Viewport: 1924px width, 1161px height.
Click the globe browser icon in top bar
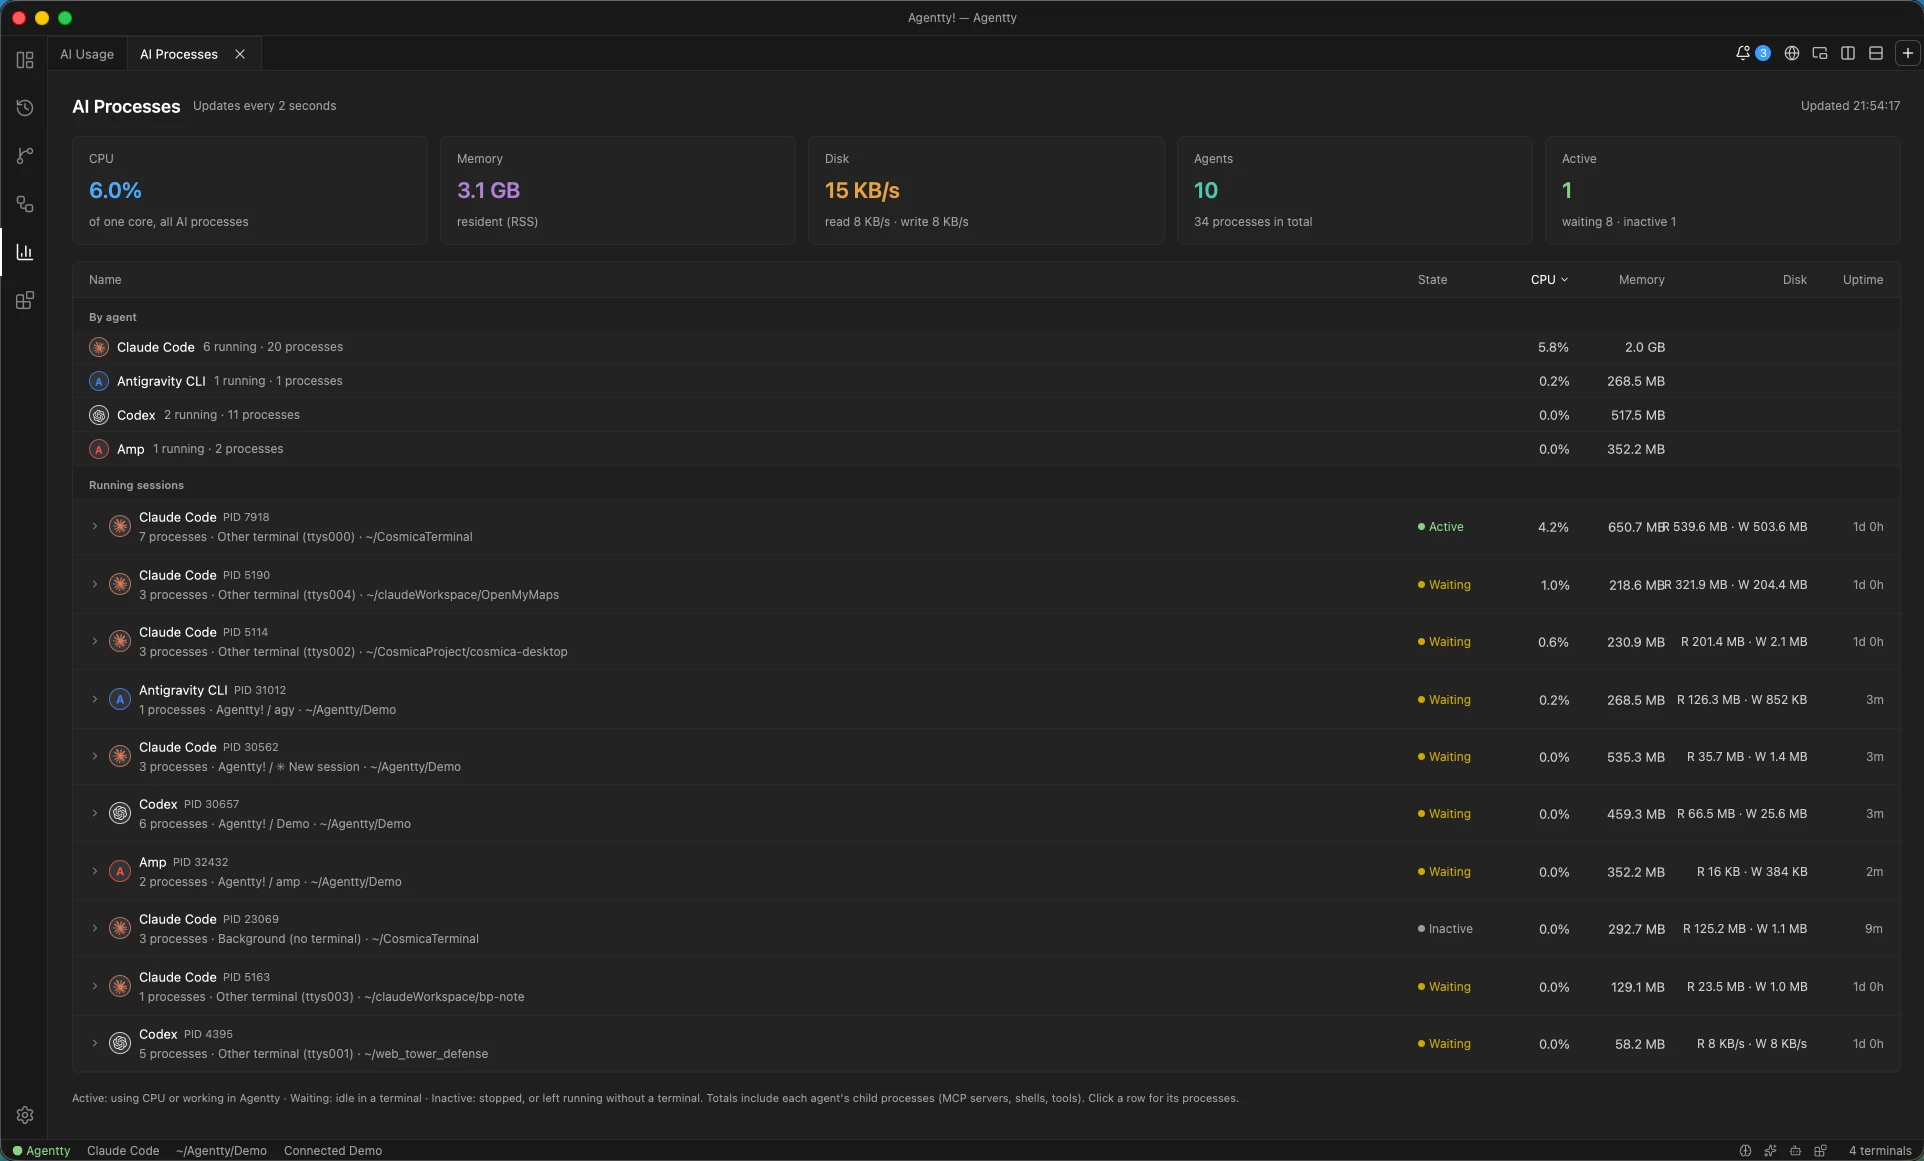(1792, 53)
